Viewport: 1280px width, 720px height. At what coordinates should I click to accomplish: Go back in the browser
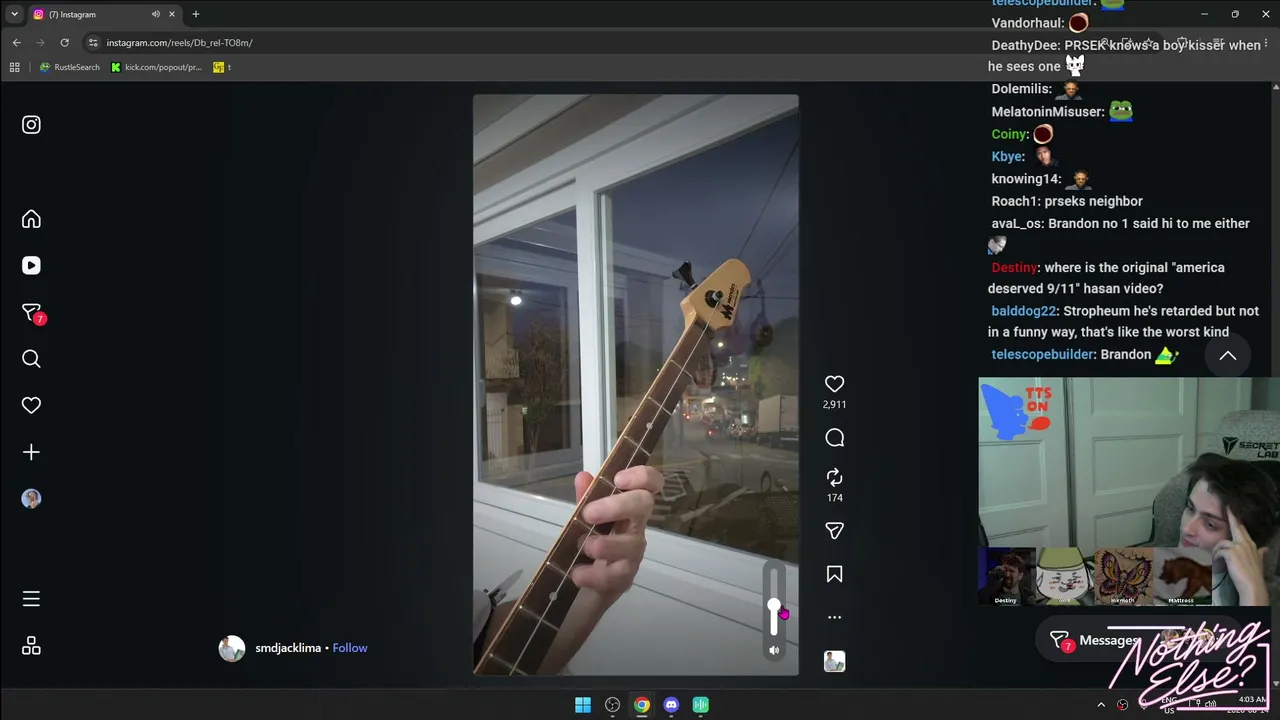[16, 43]
